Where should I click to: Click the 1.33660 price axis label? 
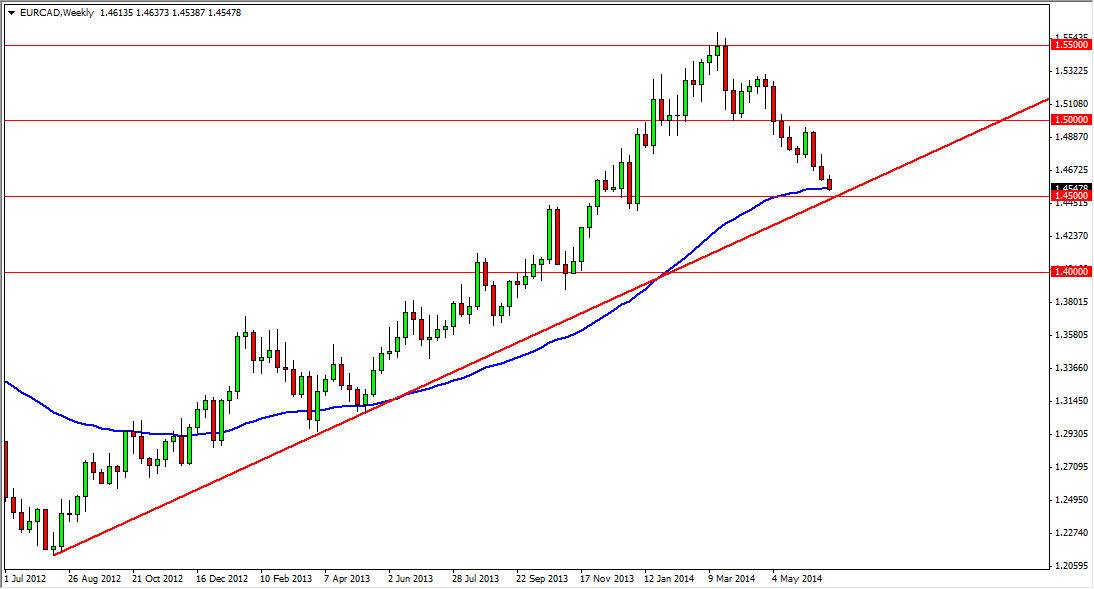click(x=1072, y=368)
